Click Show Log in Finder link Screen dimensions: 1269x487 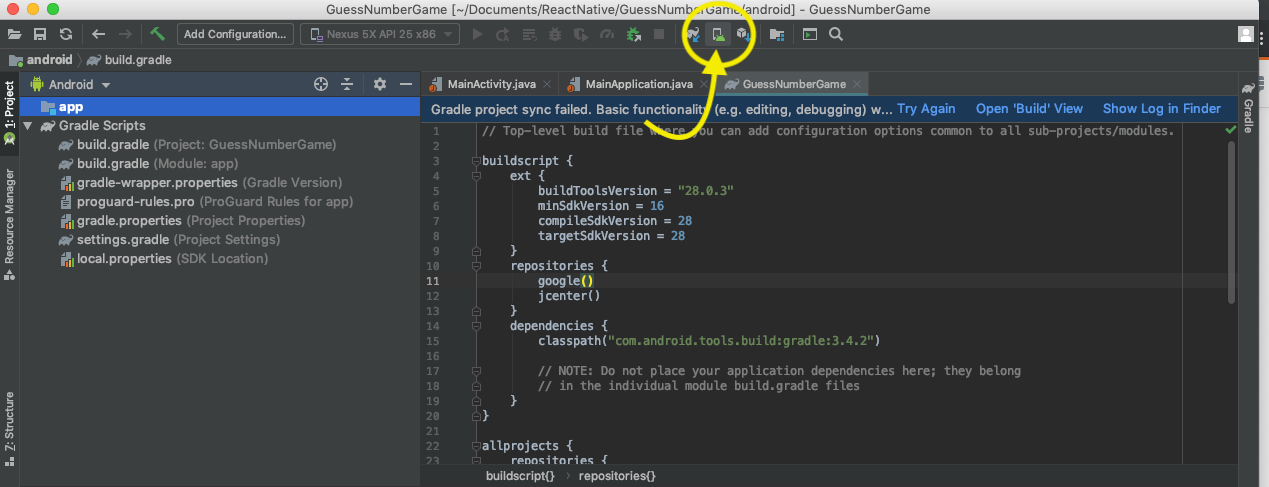1161,109
